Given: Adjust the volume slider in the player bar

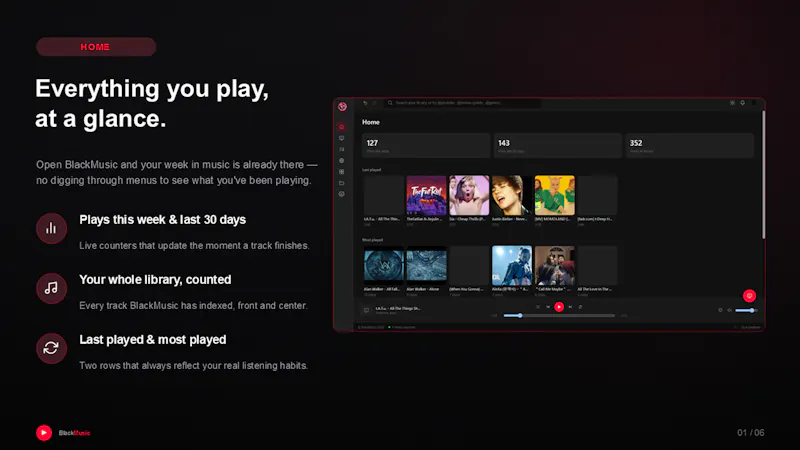Looking at the screenshot, I should 746,310.
